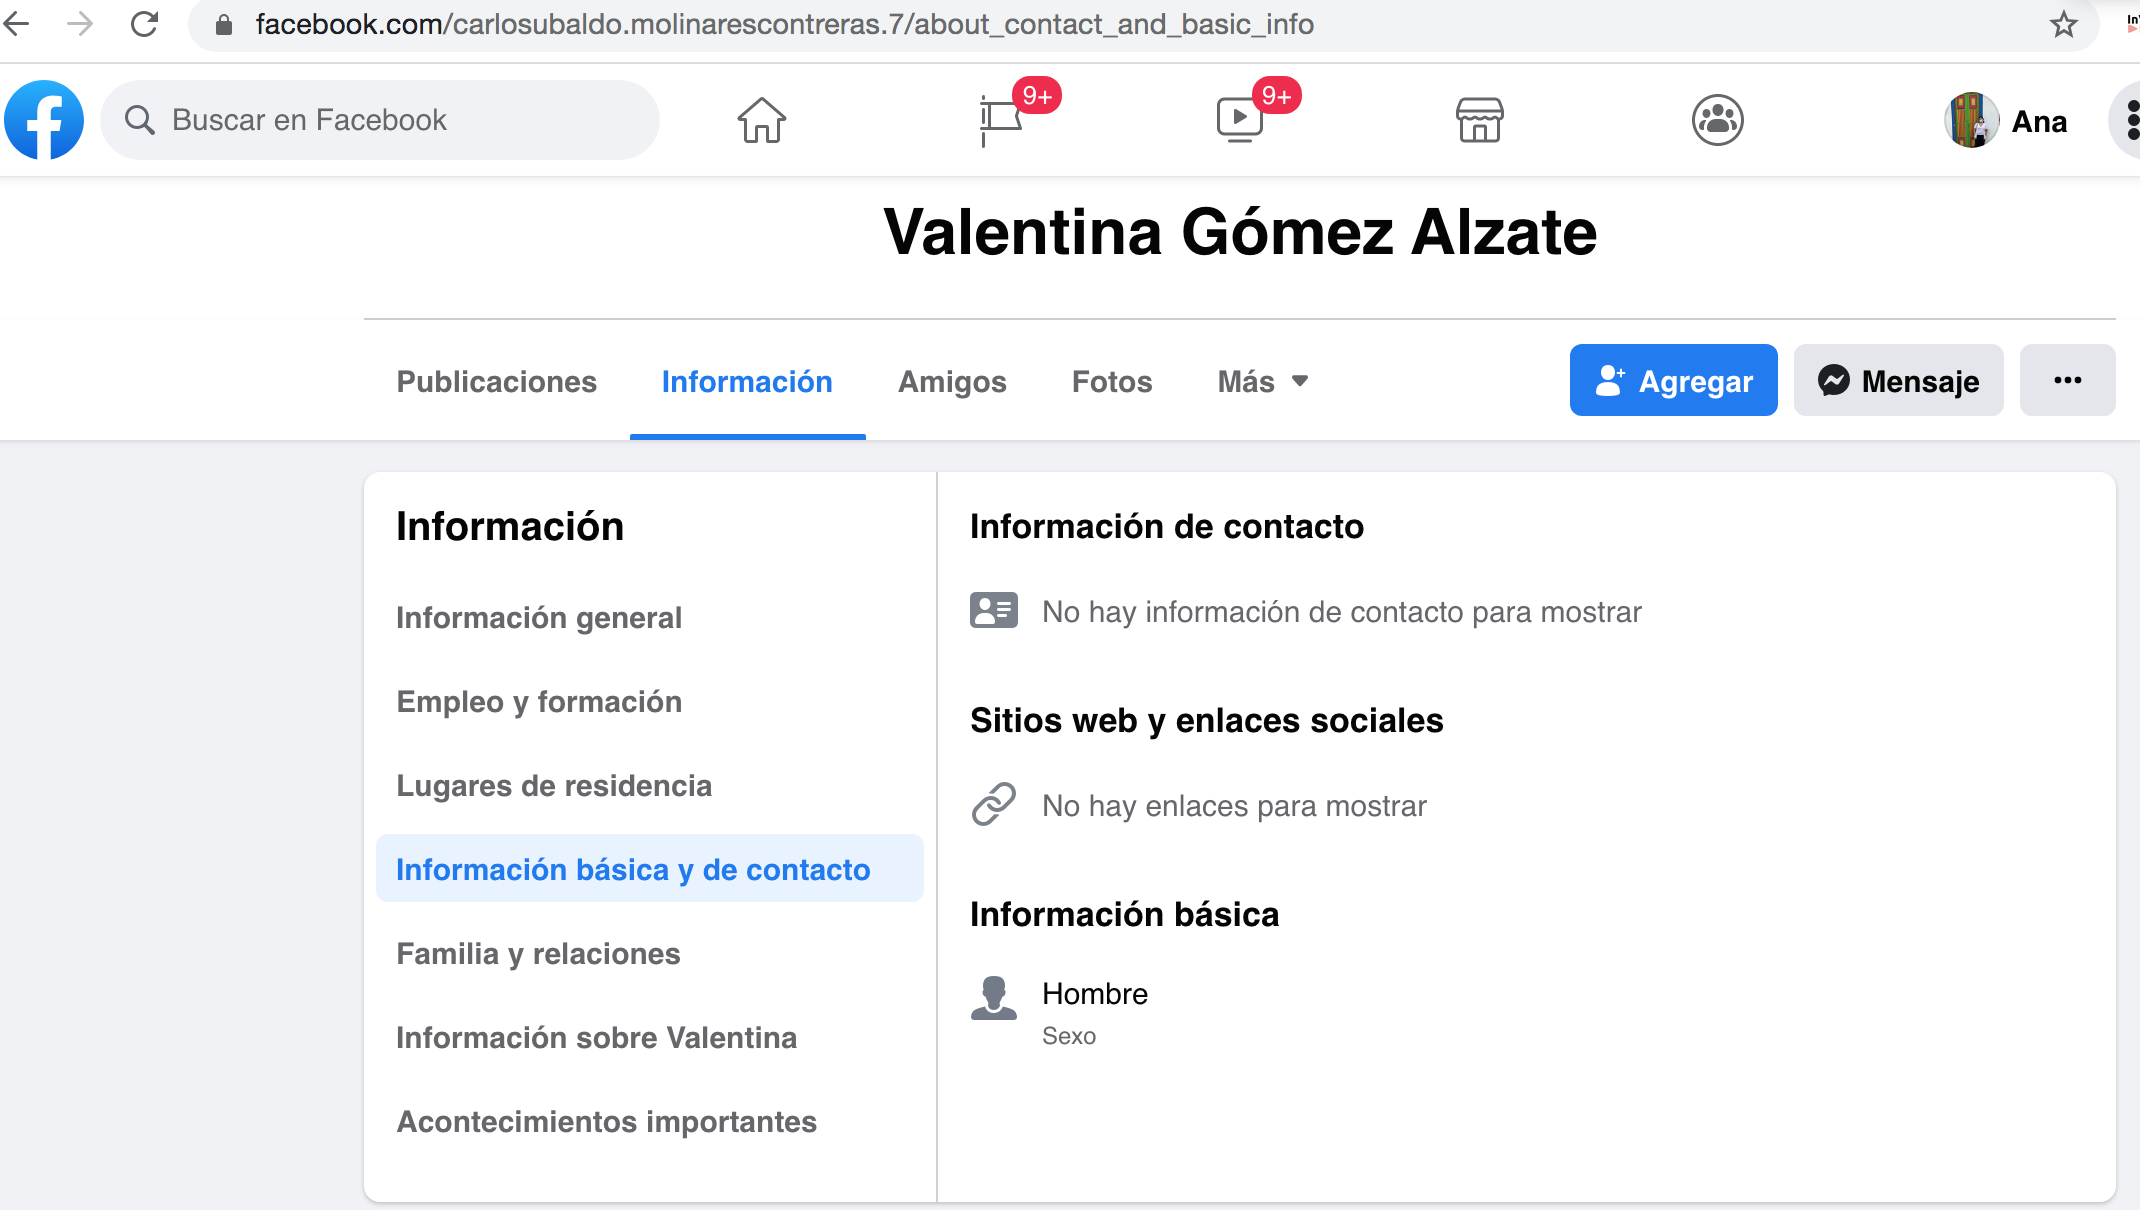This screenshot has height=1210, width=2140.
Task: Open the Home feed icon
Action: 762,120
